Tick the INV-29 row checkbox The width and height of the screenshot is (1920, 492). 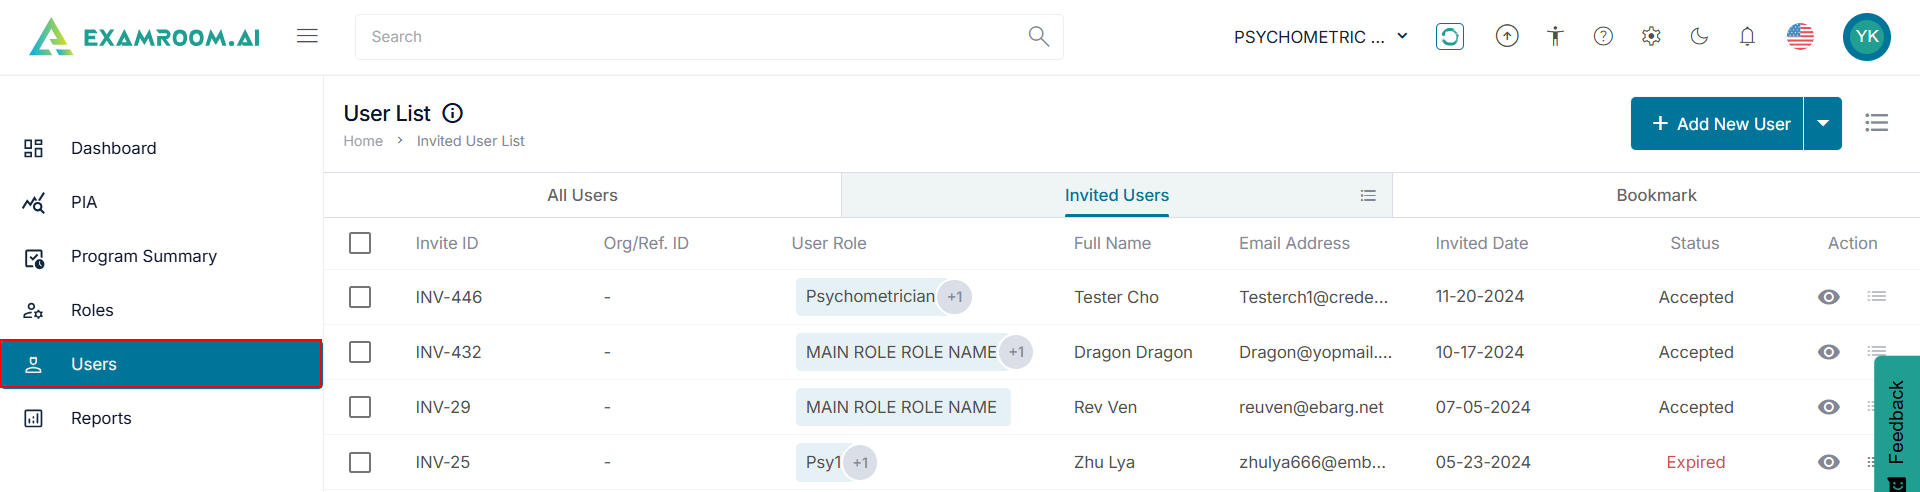(x=360, y=407)
